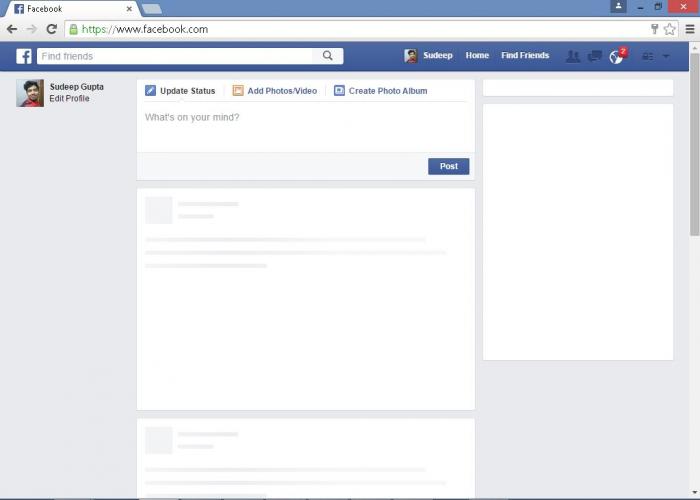The width and height of the screenshot is (700, 500).
Task: Click the Chrome user profile icon in the title bar
Action: click(618, 6)
